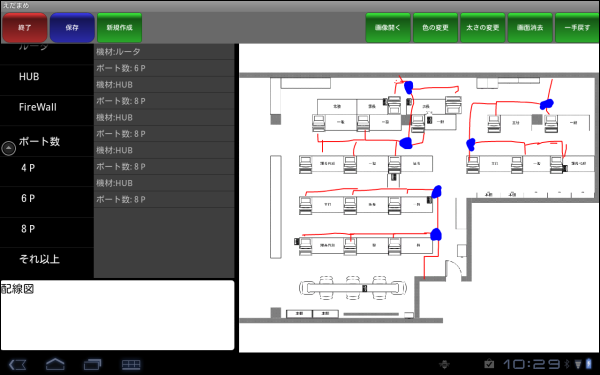Click the 新規作成 button
The height and width of the screenshot is (375, 600).
click(119, 28)
